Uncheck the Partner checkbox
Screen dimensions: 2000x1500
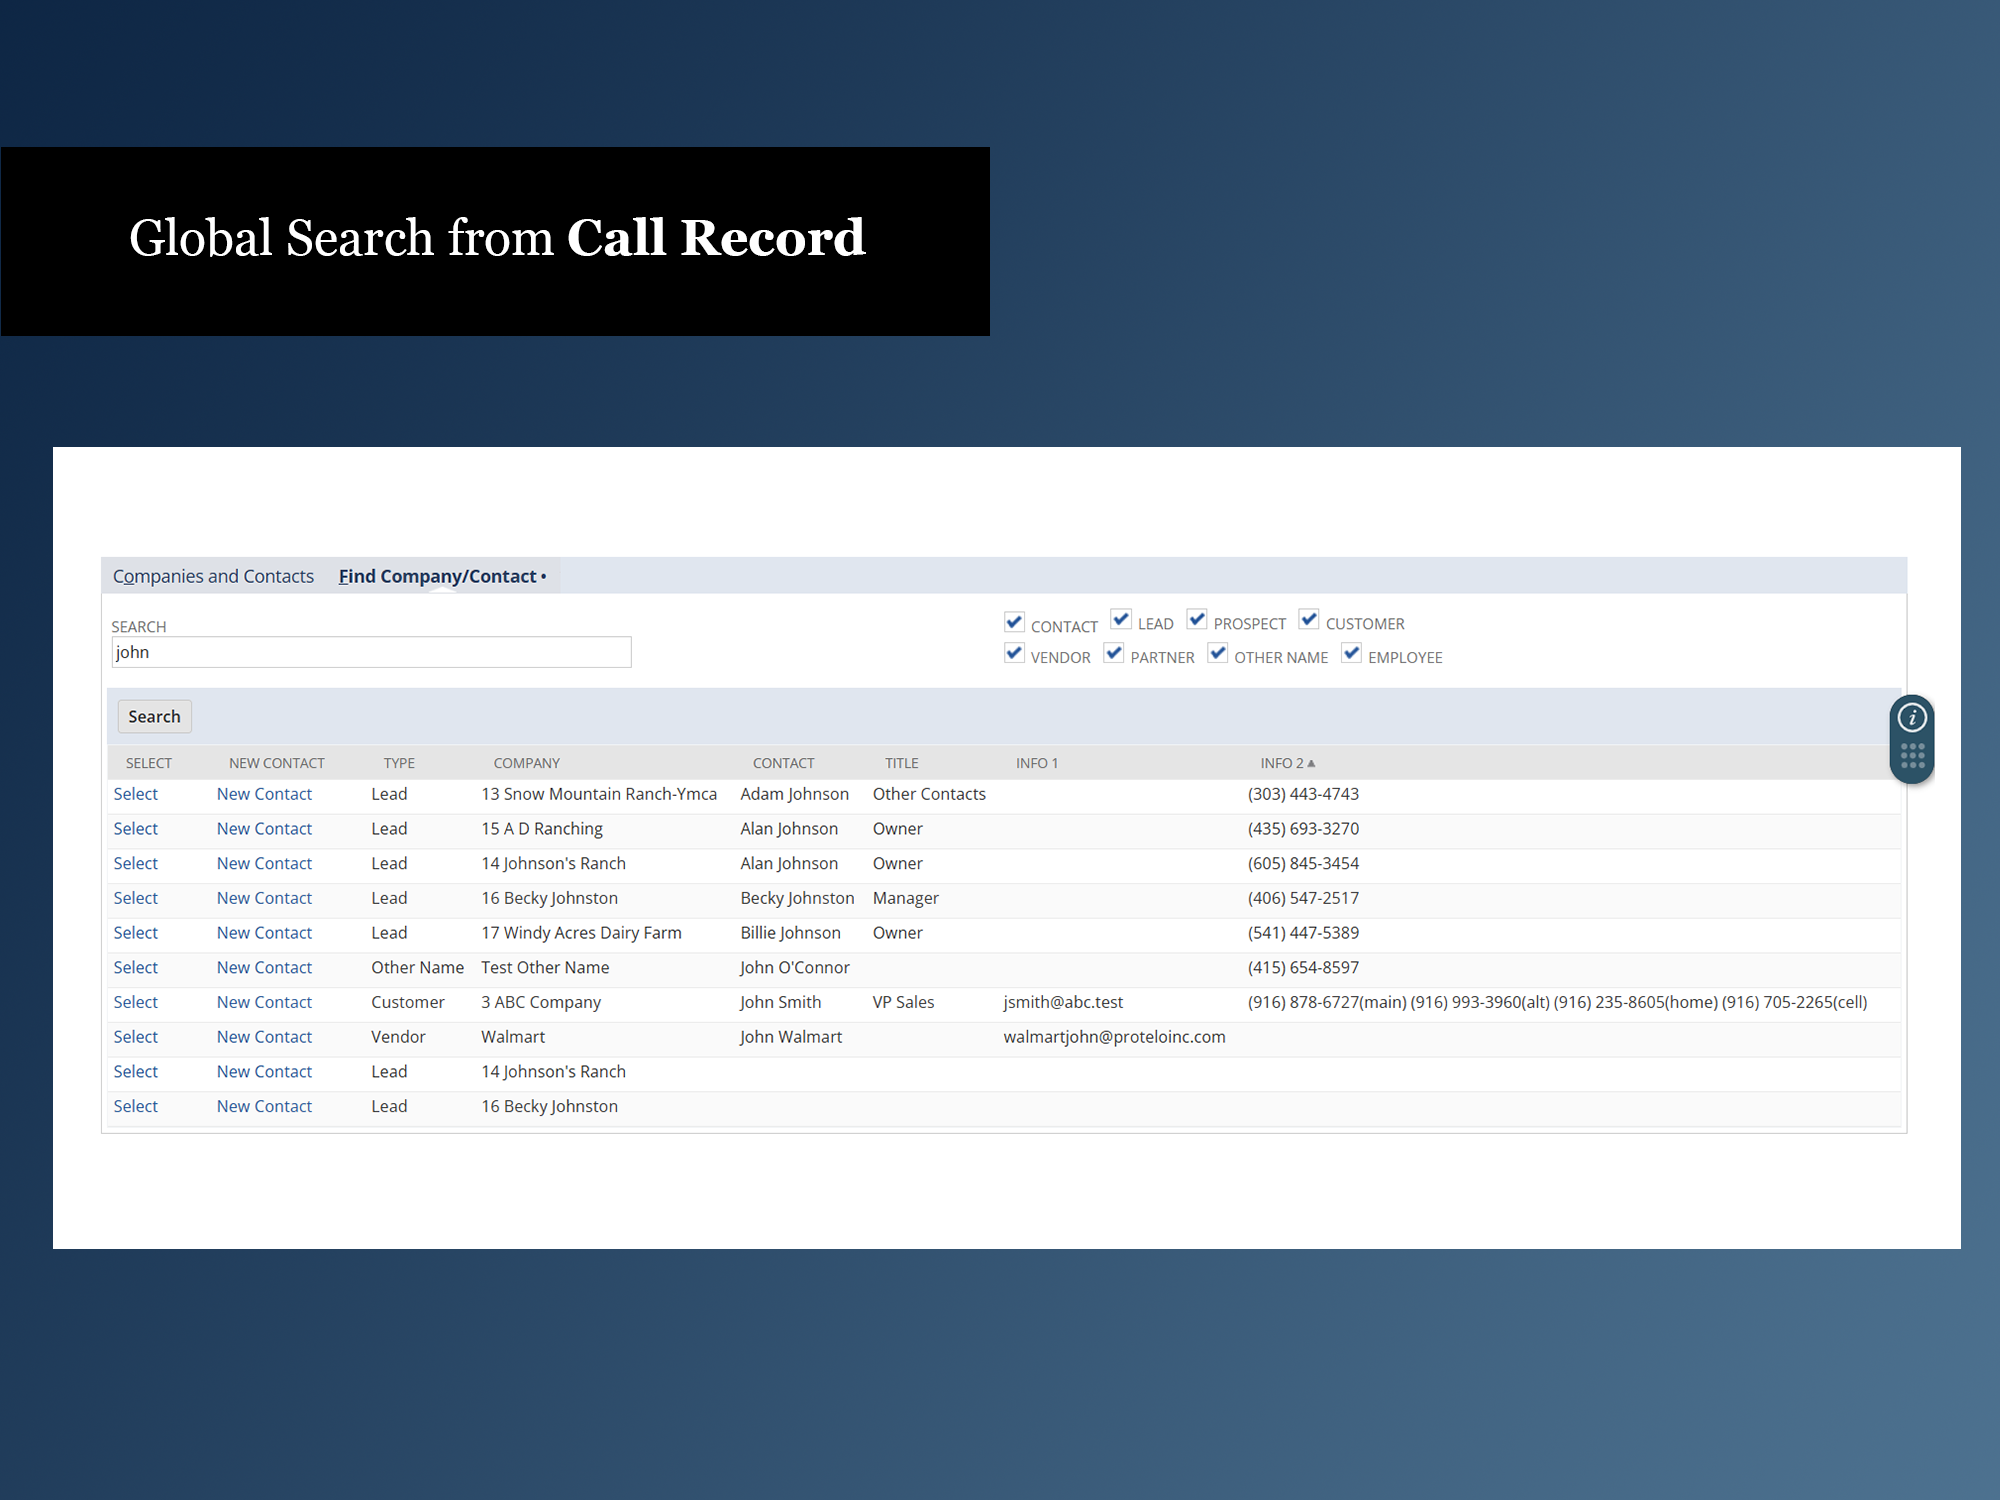1114,653
